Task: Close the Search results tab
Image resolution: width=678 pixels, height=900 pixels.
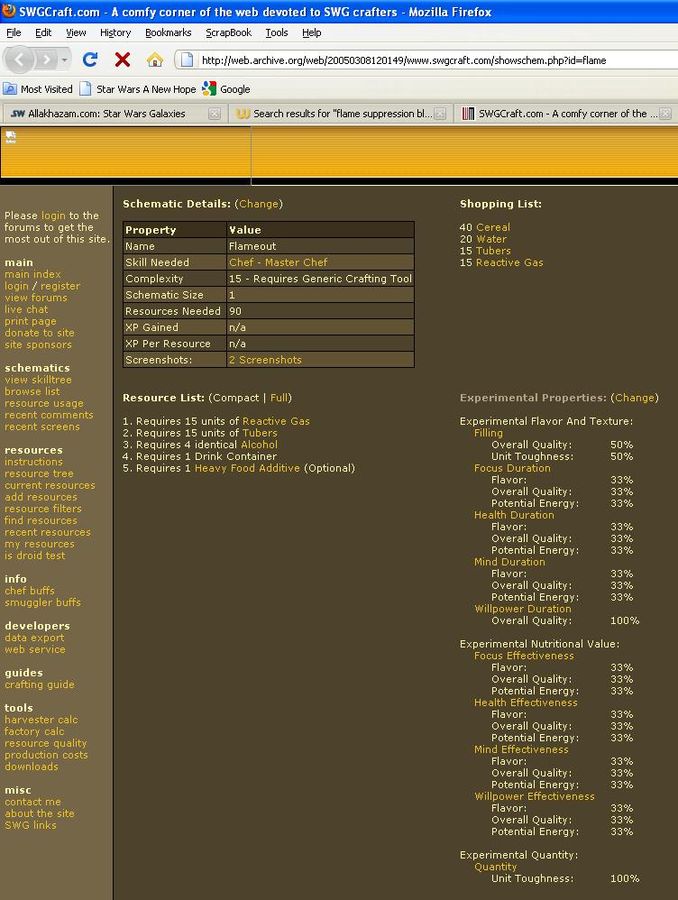Action: point(440,114)
